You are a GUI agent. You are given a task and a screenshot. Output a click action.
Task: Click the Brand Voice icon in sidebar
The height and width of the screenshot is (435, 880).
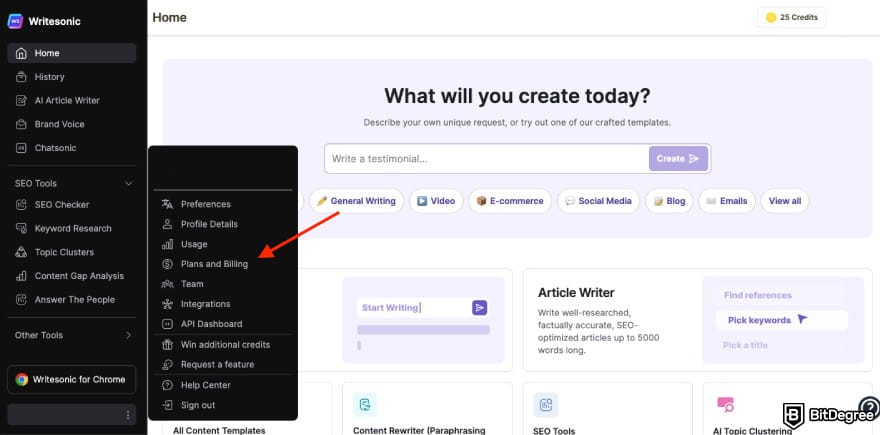tap(21, 124)
